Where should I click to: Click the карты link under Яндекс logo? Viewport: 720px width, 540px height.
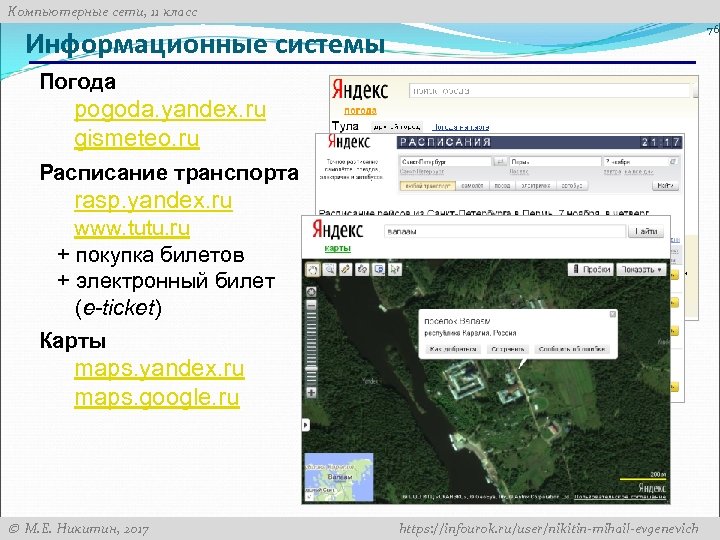(338, 248)
